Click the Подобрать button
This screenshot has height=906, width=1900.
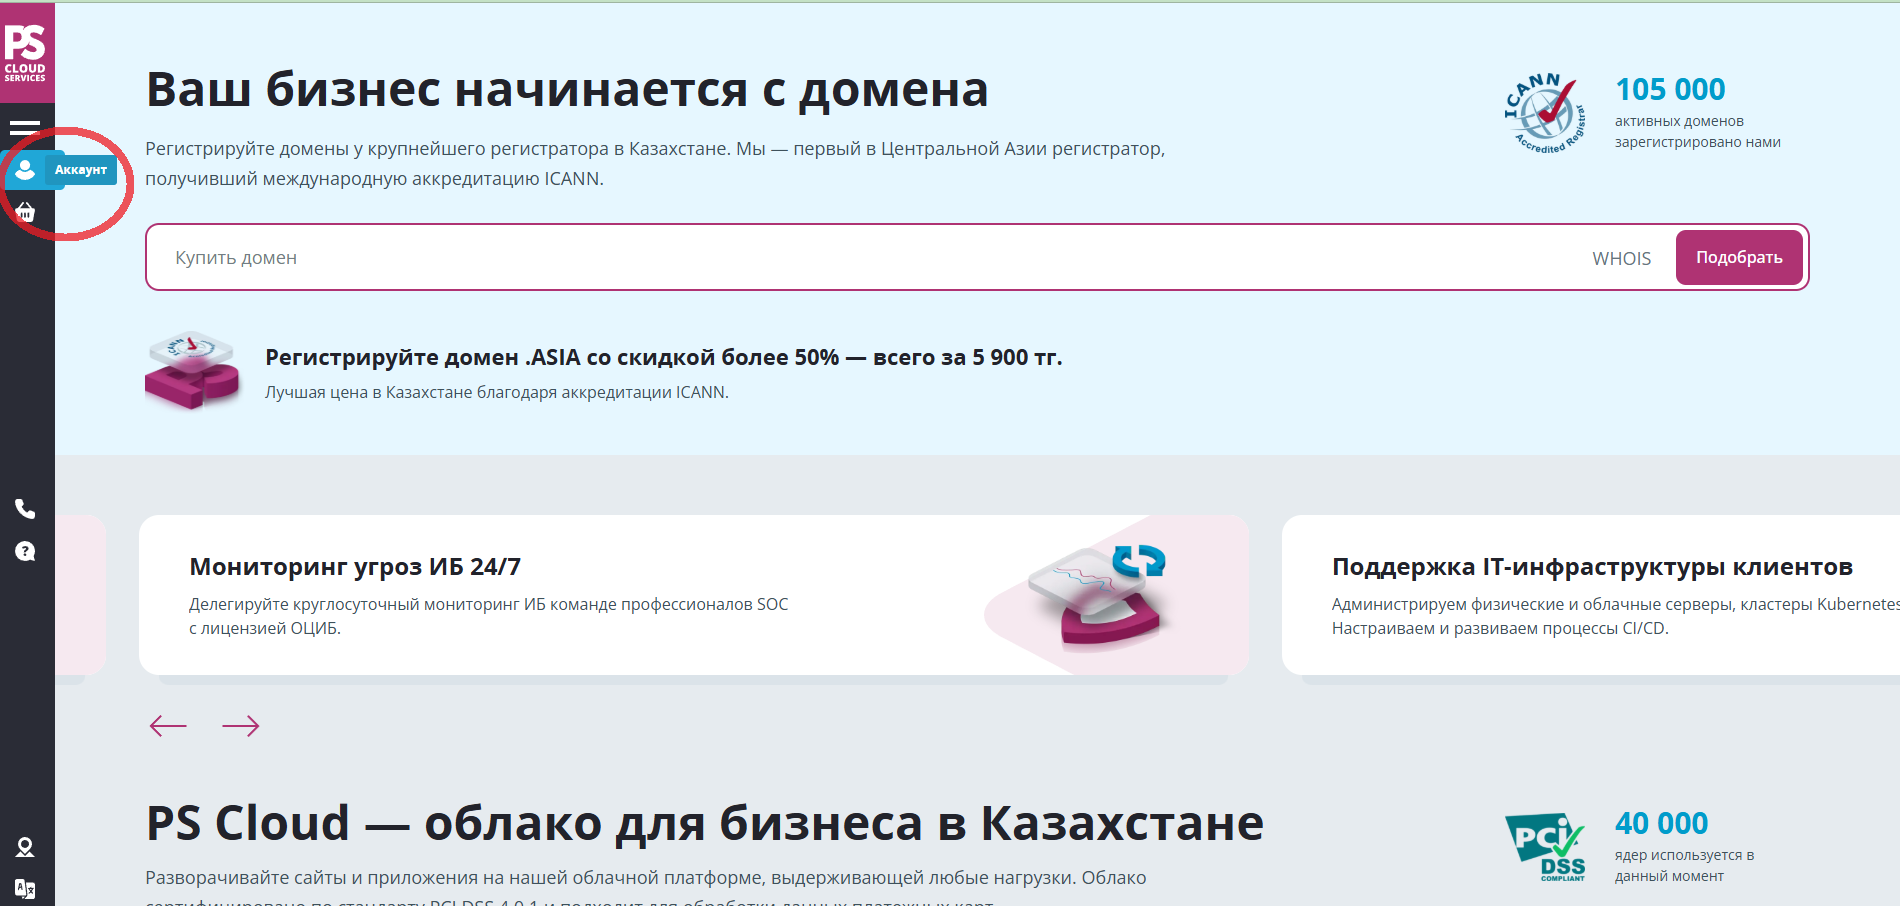1739,258
